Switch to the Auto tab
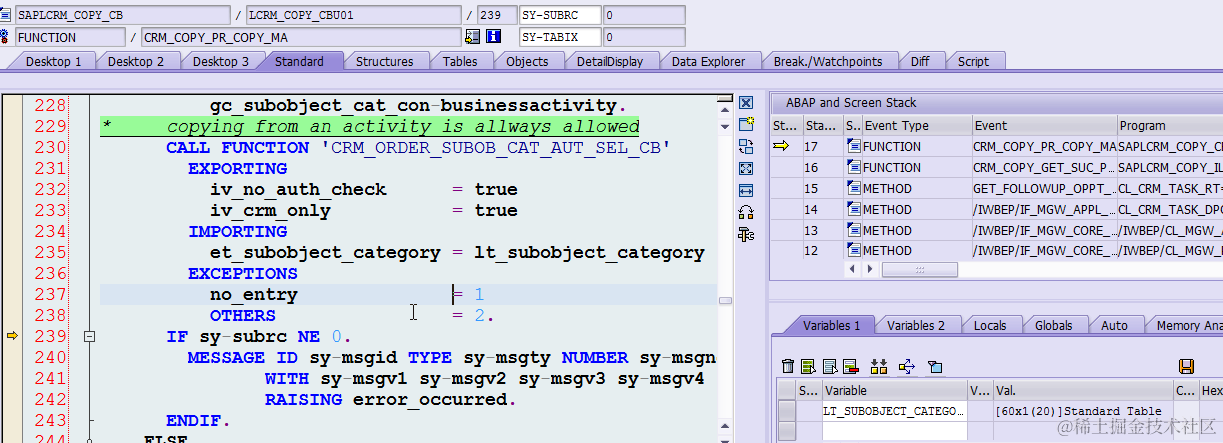 click(1114, 325)
